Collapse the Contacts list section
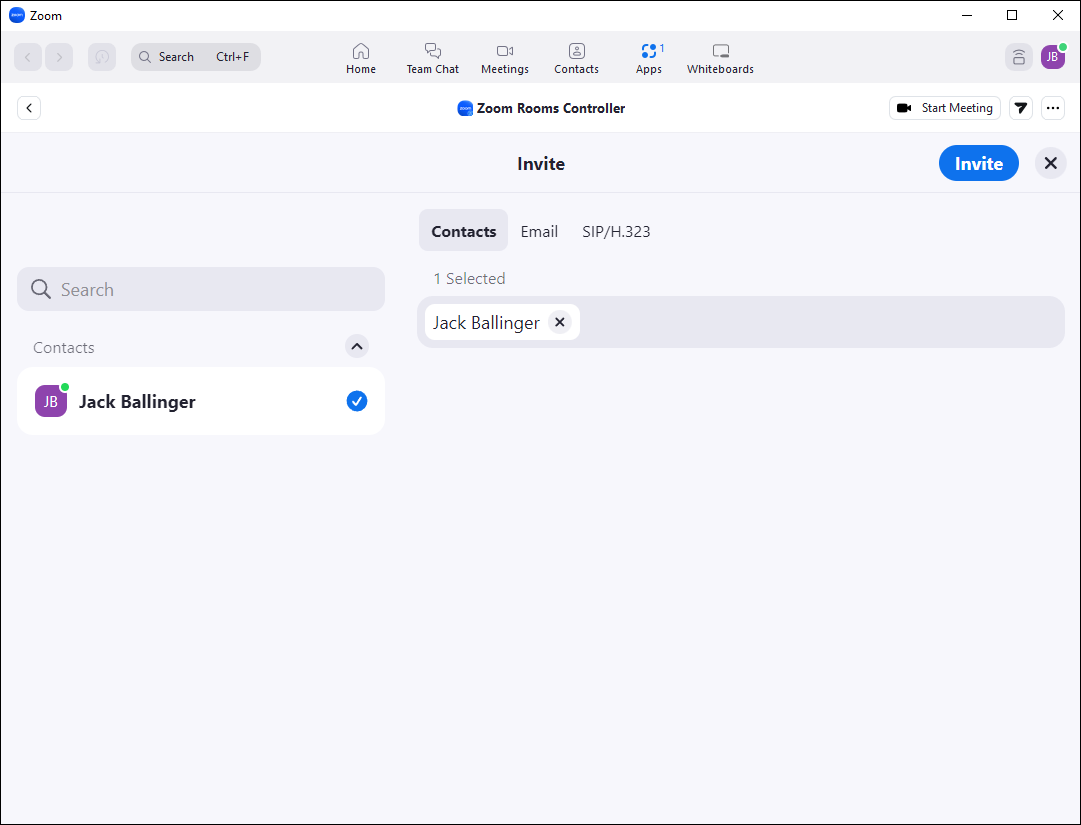The width and height of the screenshot is (1081, 825). [356, 347]
